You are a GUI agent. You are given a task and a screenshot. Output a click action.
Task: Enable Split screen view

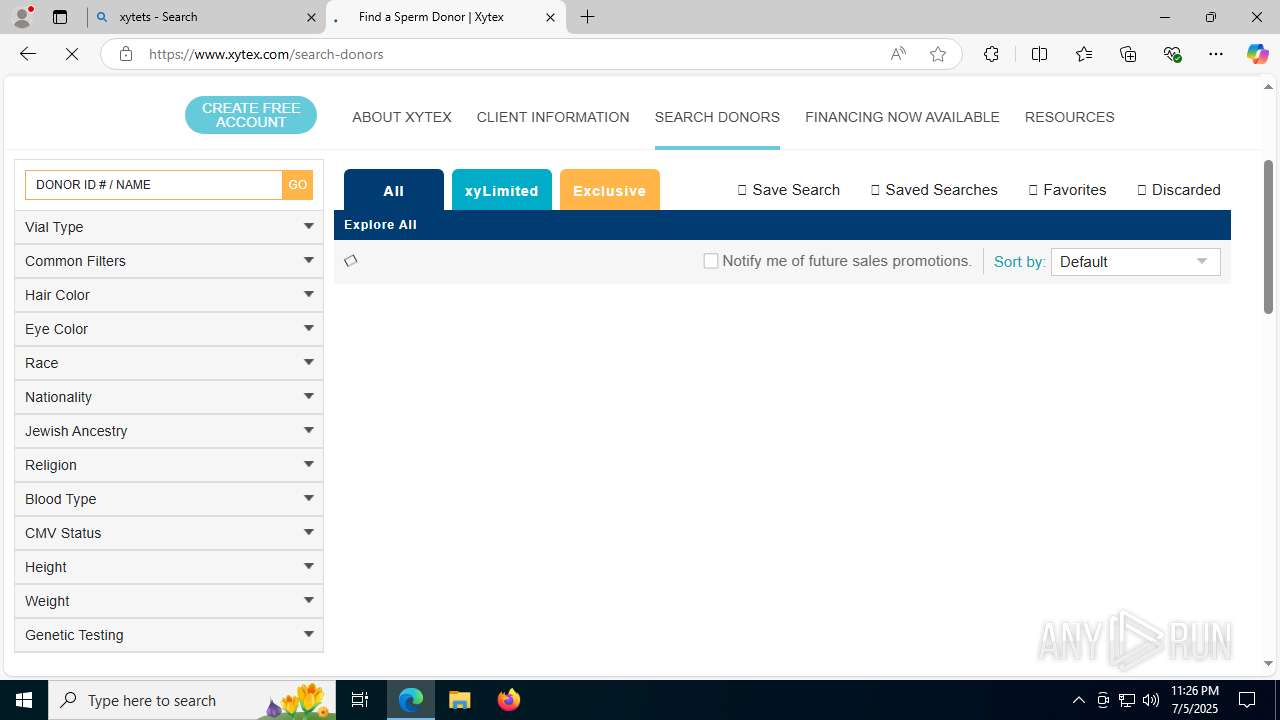[x=1039, y=54]
